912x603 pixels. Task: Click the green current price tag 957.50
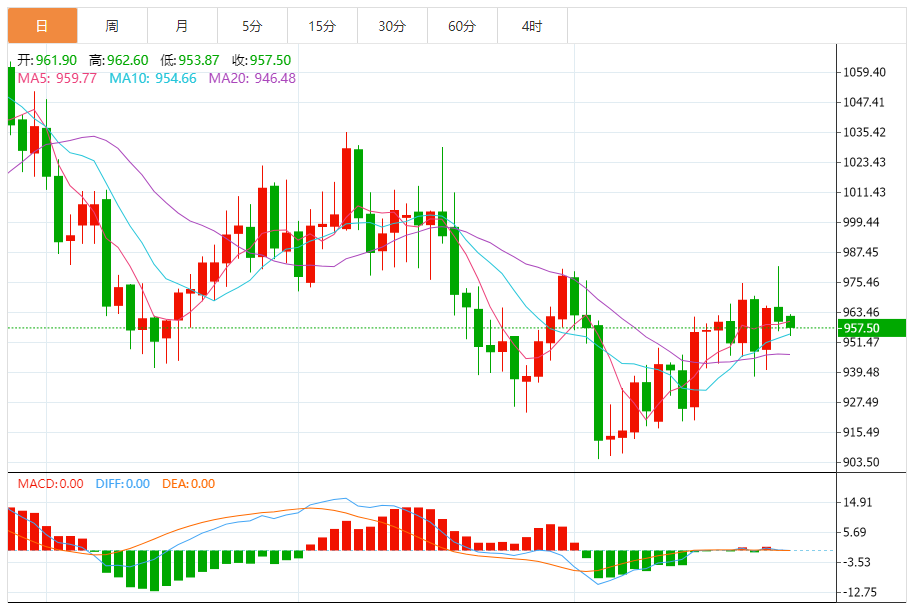click(x=872, y=328)
